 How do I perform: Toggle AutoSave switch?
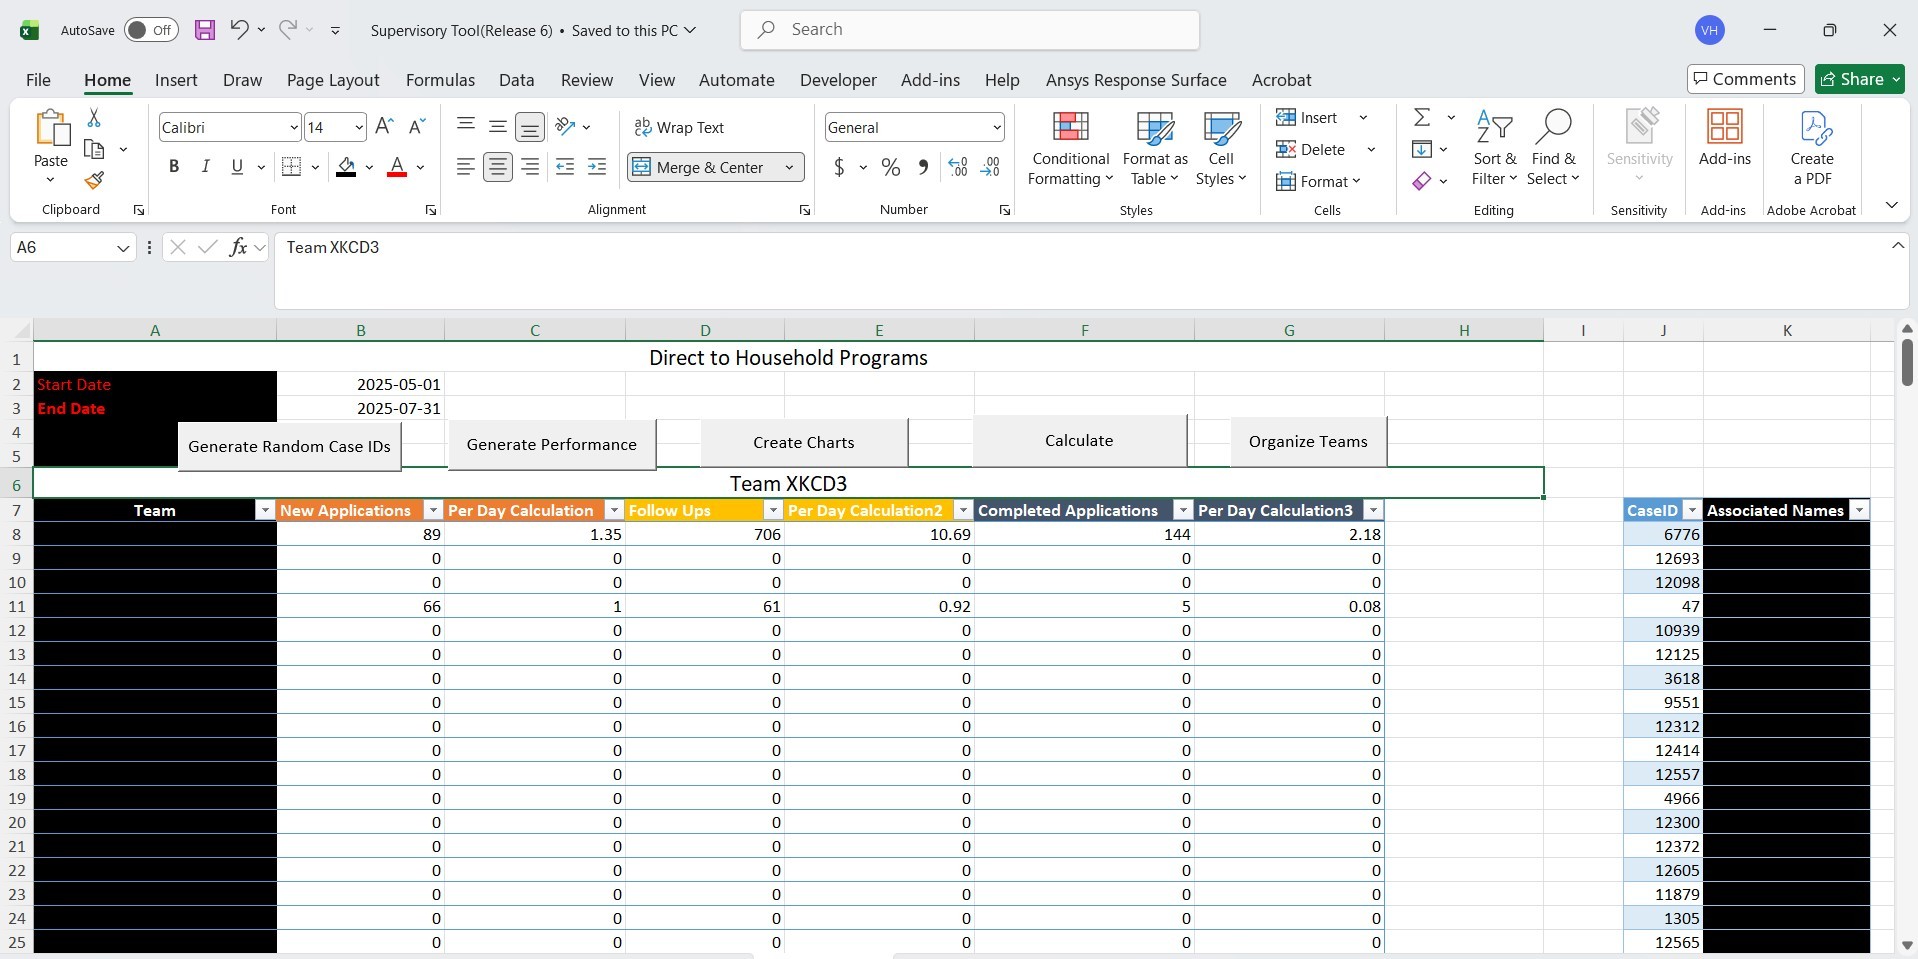151,30
